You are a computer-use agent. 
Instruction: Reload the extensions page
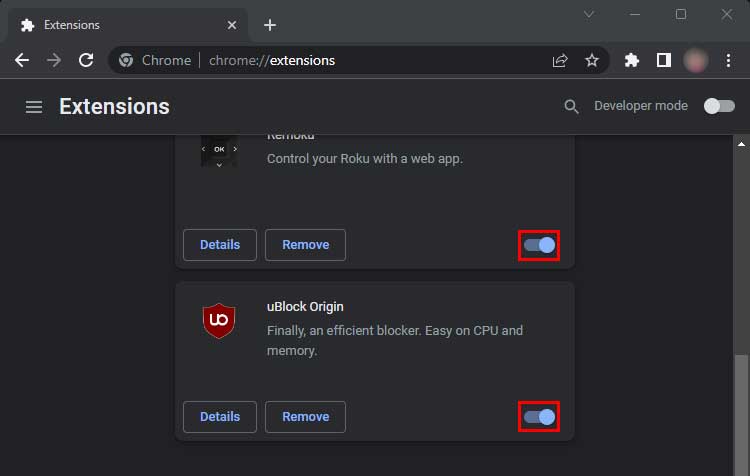click(86, 60)
